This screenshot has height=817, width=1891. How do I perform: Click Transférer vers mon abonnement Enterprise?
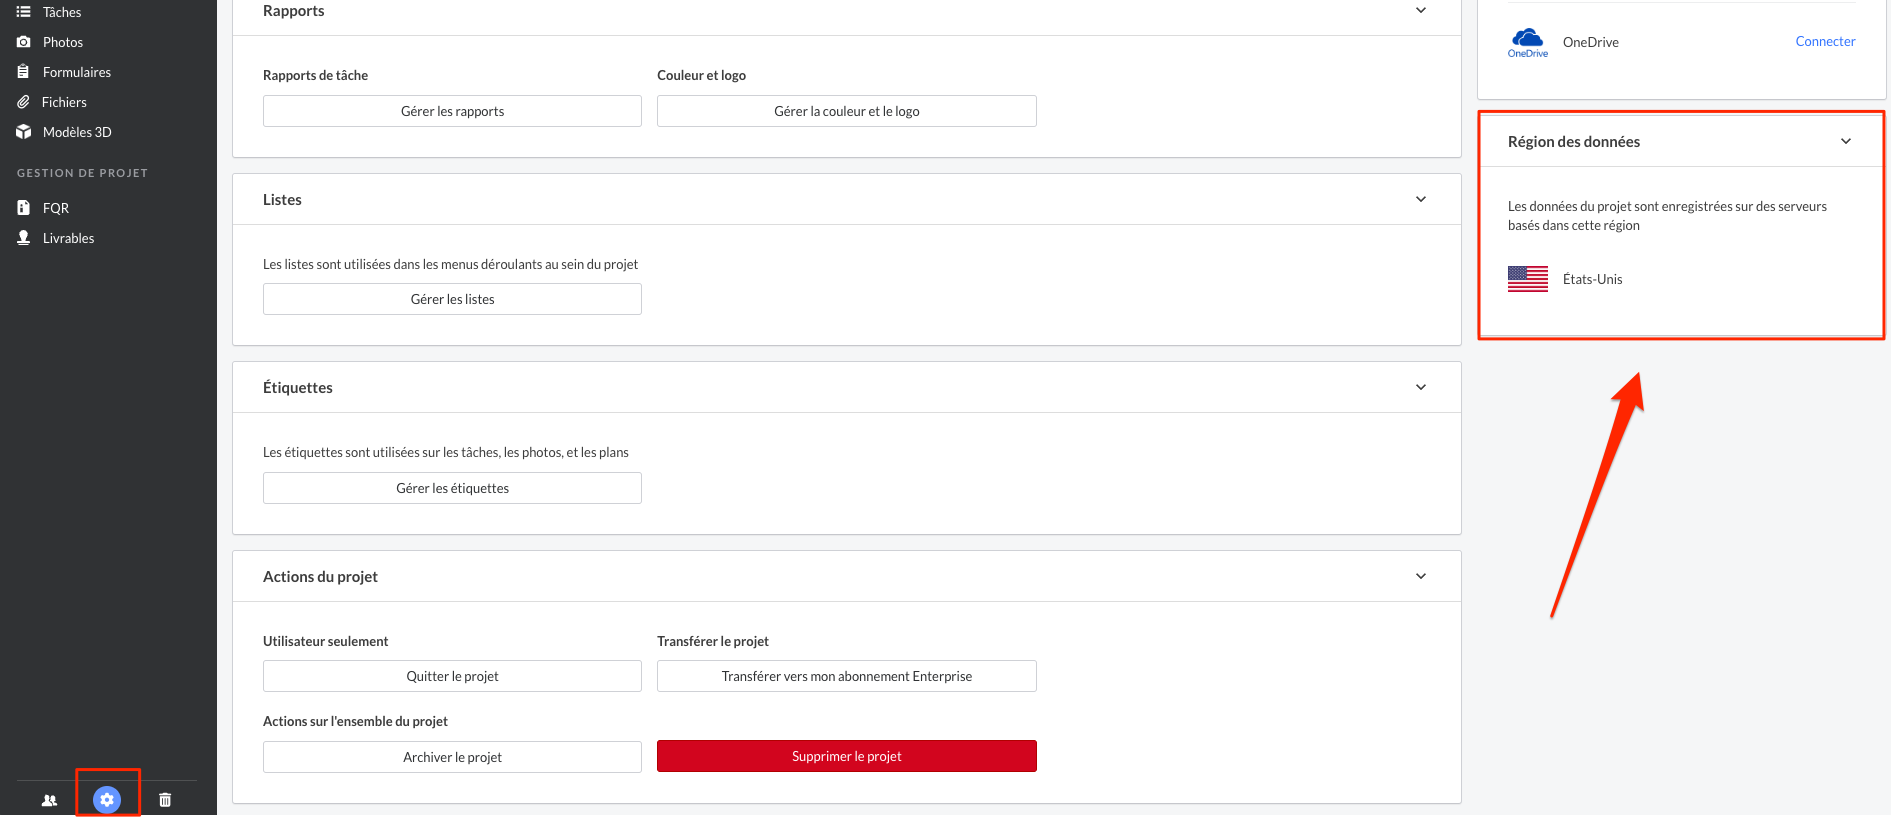click(846, 676)
